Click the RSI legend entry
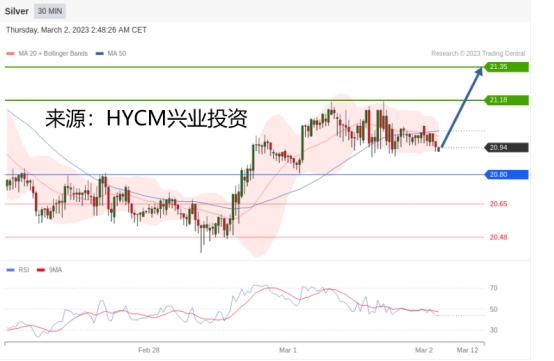Image resolution: width=554 pixels, height=361 pixels. click(18, 270)
